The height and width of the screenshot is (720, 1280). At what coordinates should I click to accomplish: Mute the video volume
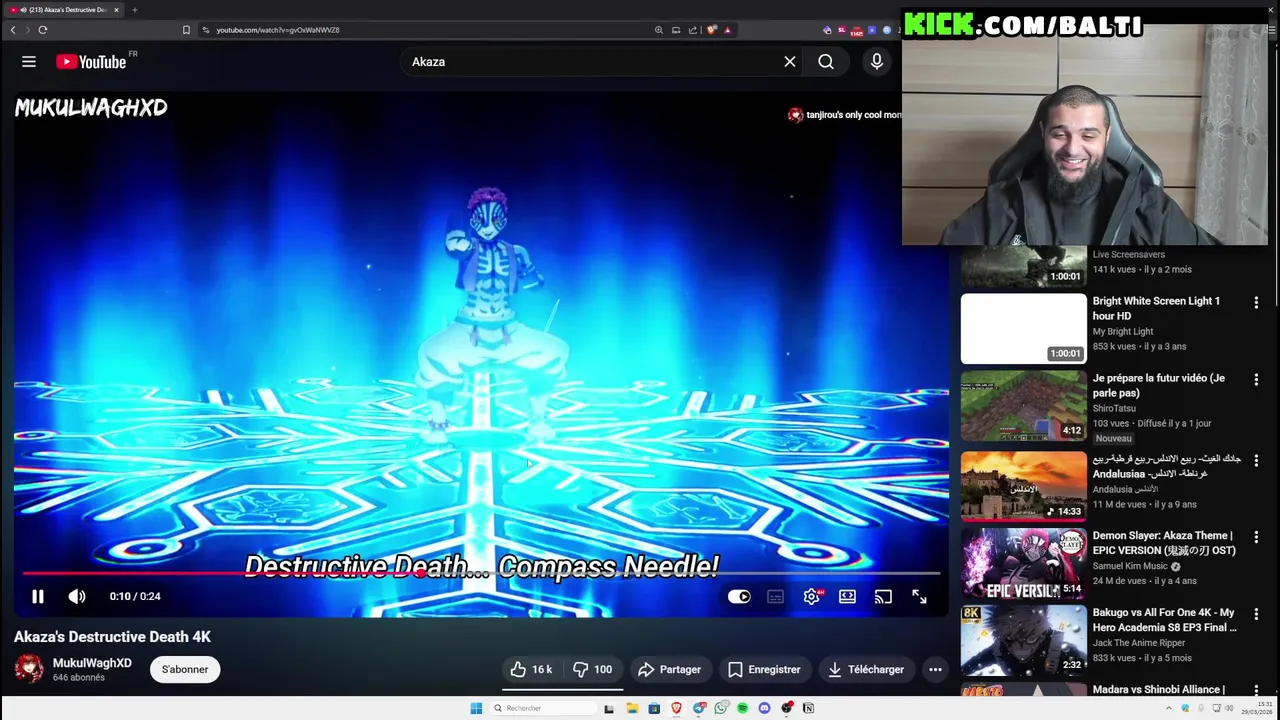(77, 596)
